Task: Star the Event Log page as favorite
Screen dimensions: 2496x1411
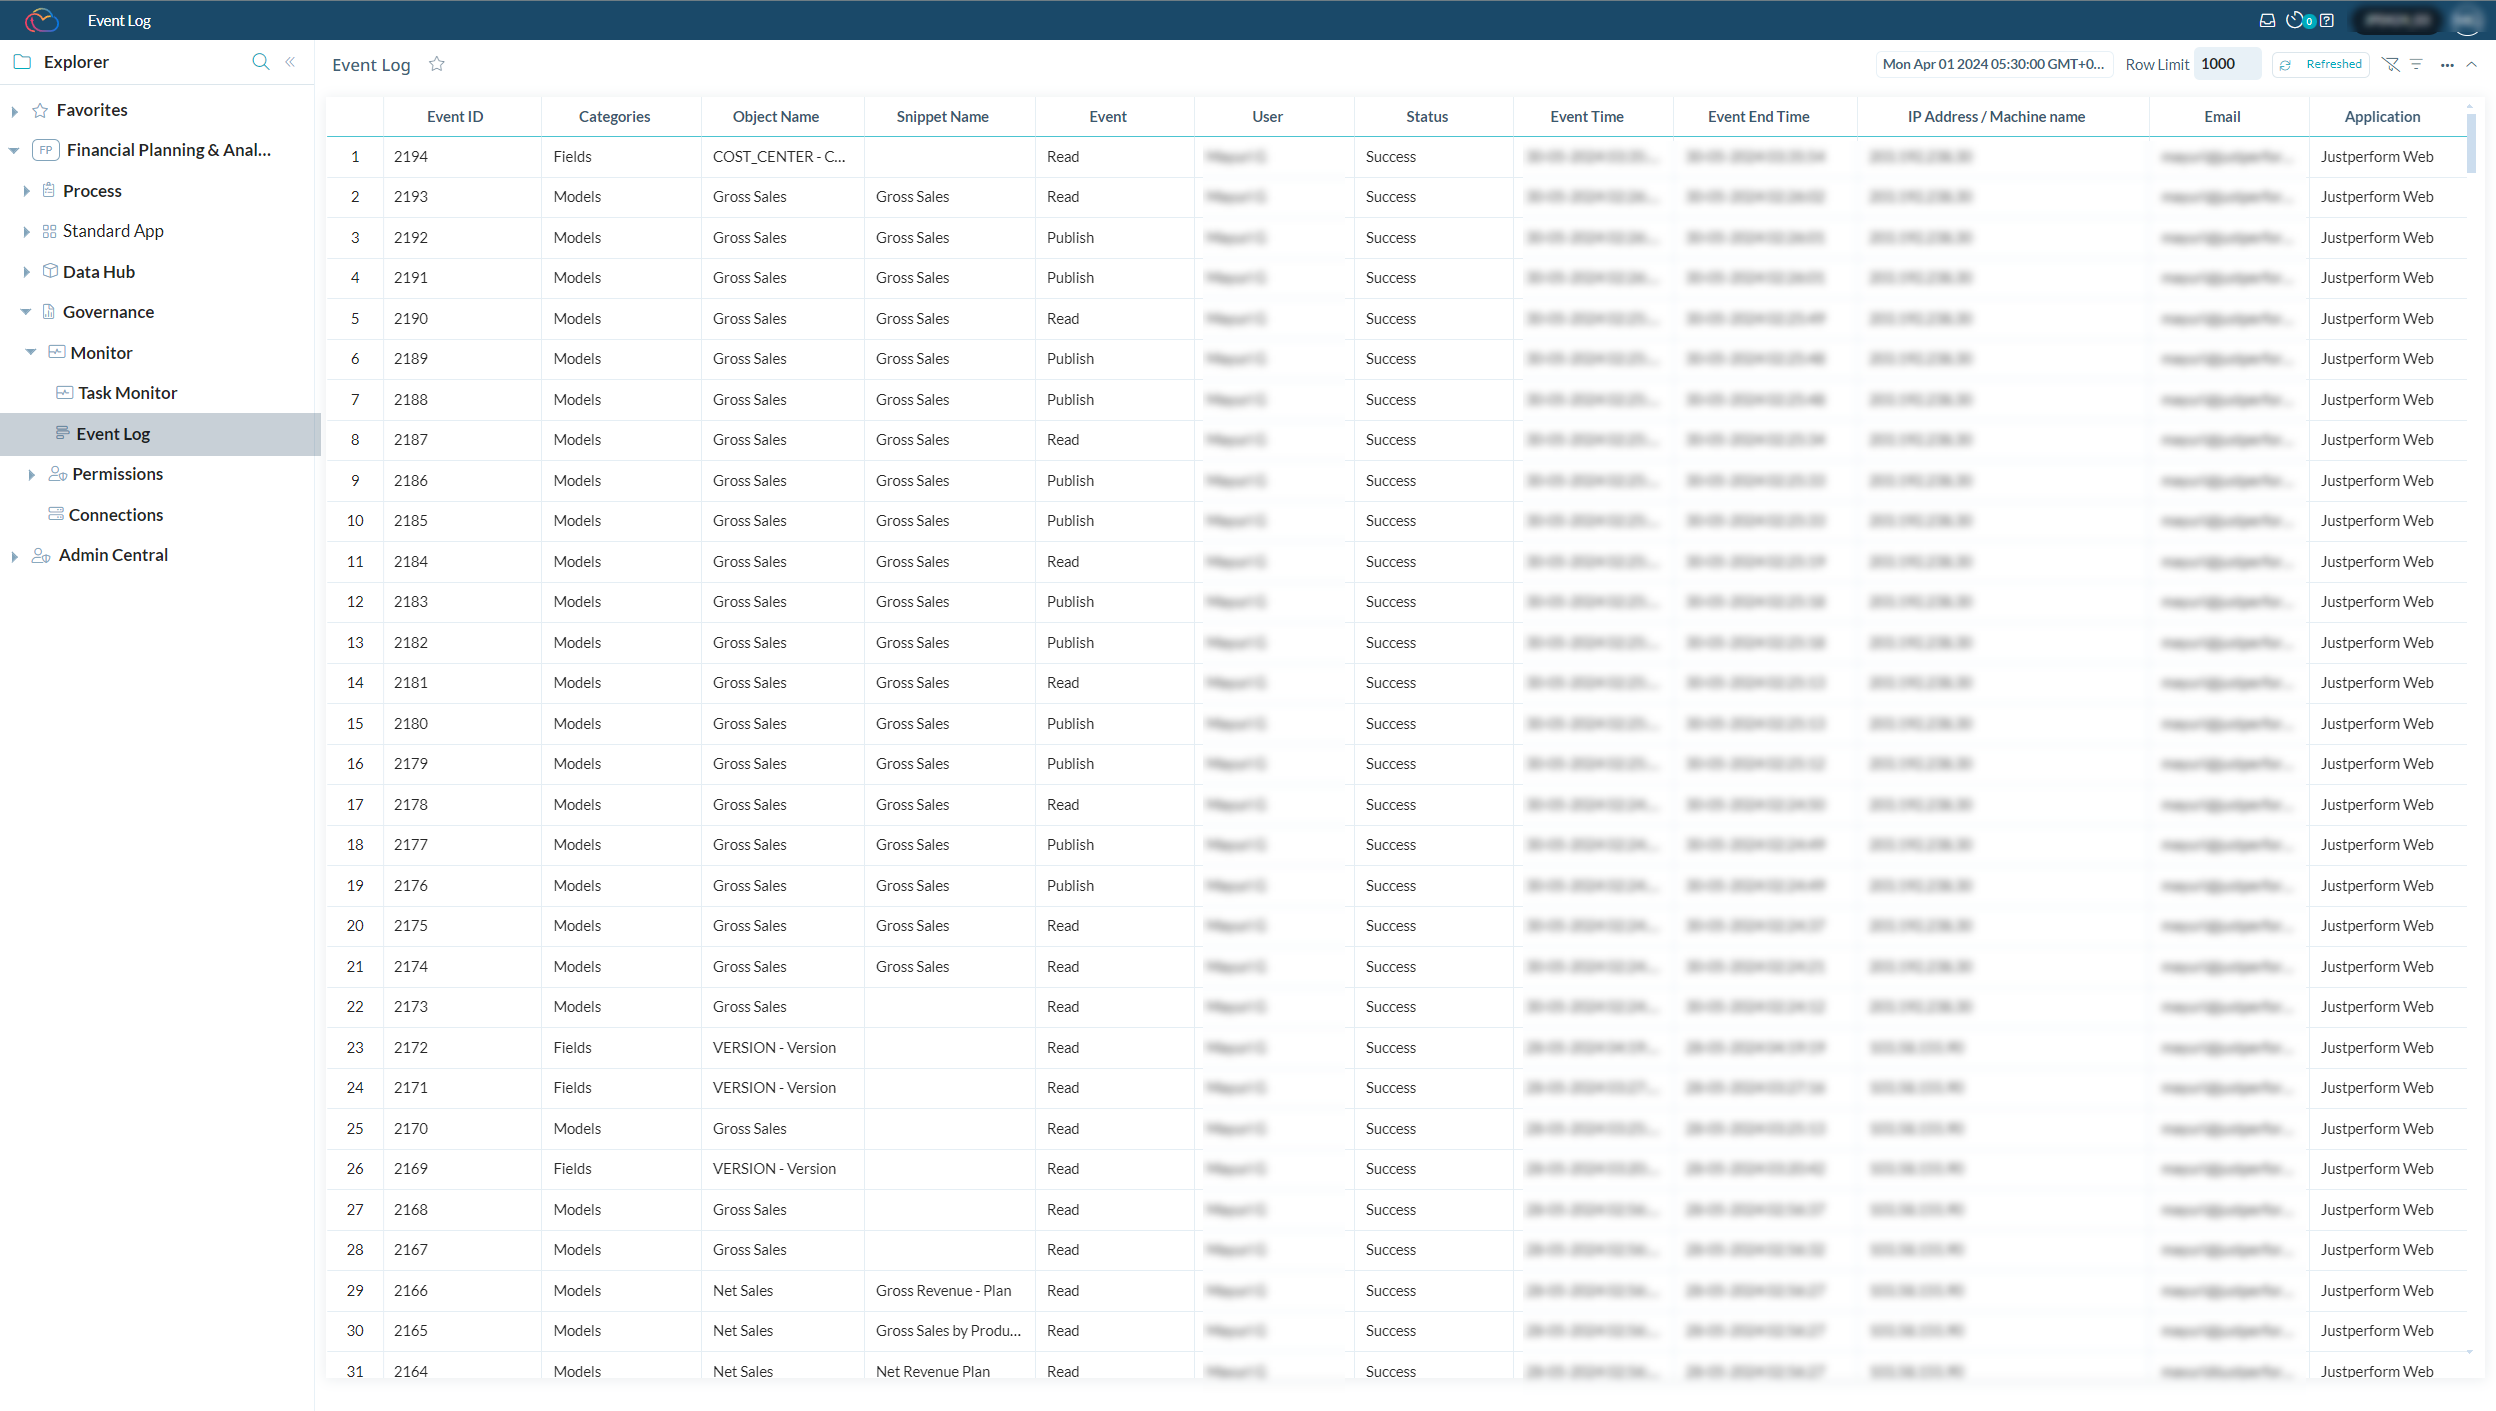Action: (x=437, y=64)
